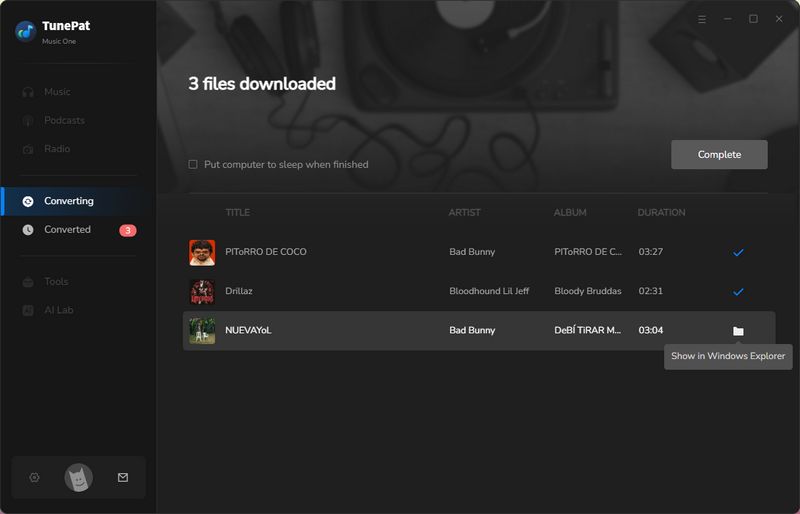Click checkmark icon for Drillaz row
This screenshot has width=800, height=514.
738,291
